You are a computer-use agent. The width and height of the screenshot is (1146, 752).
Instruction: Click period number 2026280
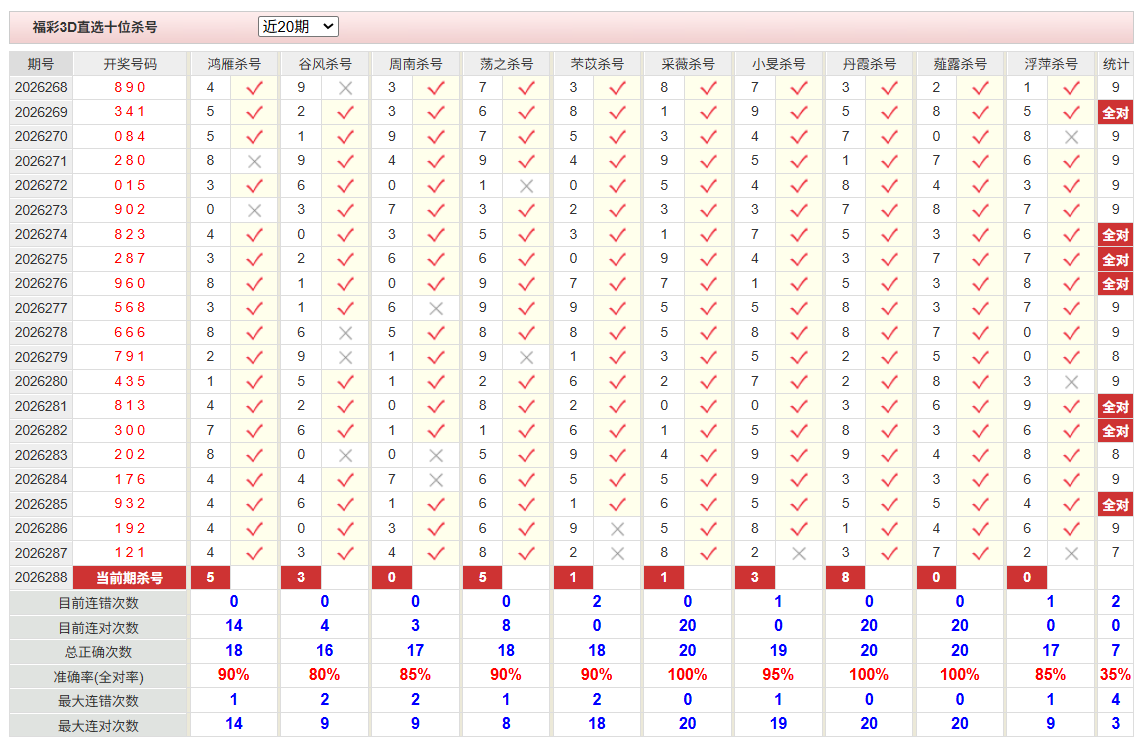click(41, 381)
